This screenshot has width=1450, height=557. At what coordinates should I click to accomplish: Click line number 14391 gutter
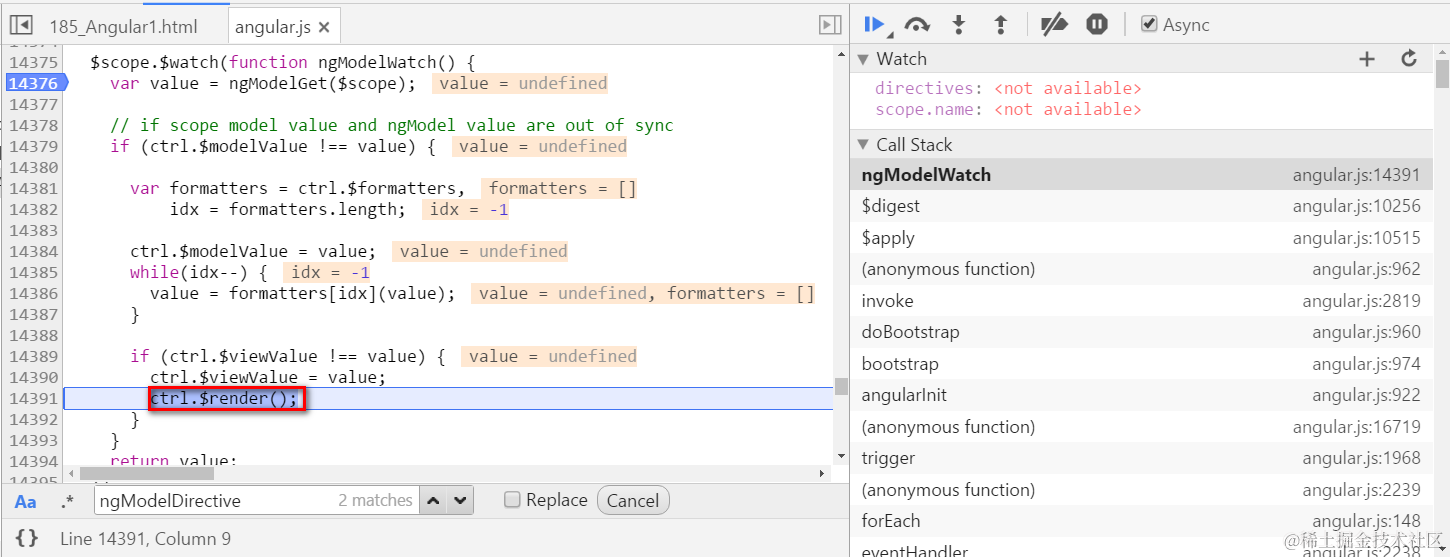click(33, 398)
